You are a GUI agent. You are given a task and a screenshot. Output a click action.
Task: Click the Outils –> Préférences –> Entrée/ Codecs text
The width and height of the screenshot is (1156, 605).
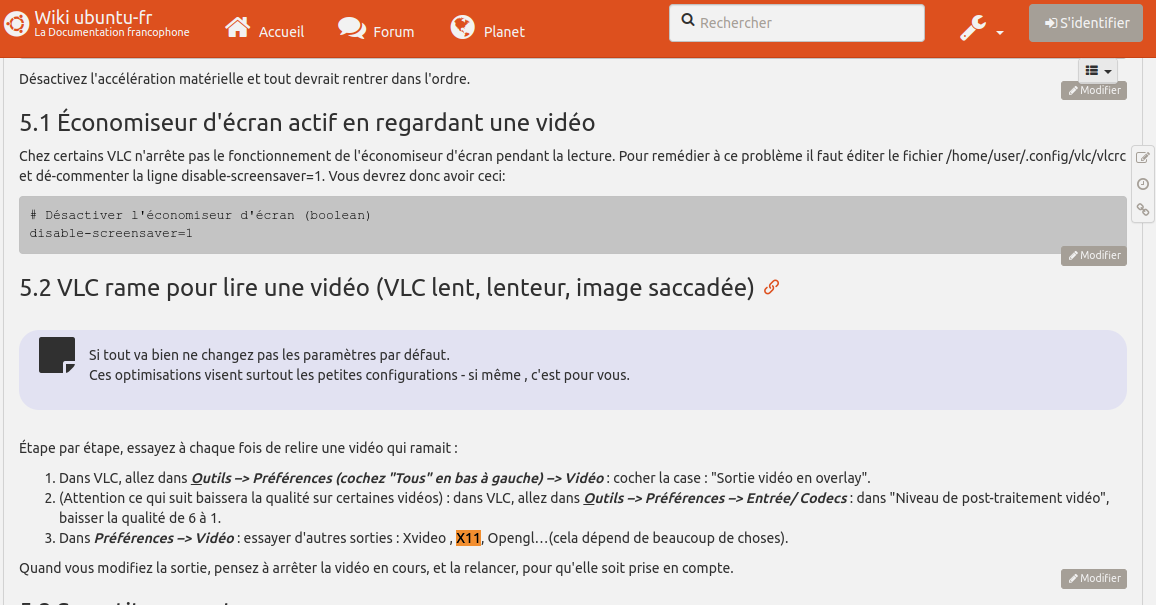(715, 498)
